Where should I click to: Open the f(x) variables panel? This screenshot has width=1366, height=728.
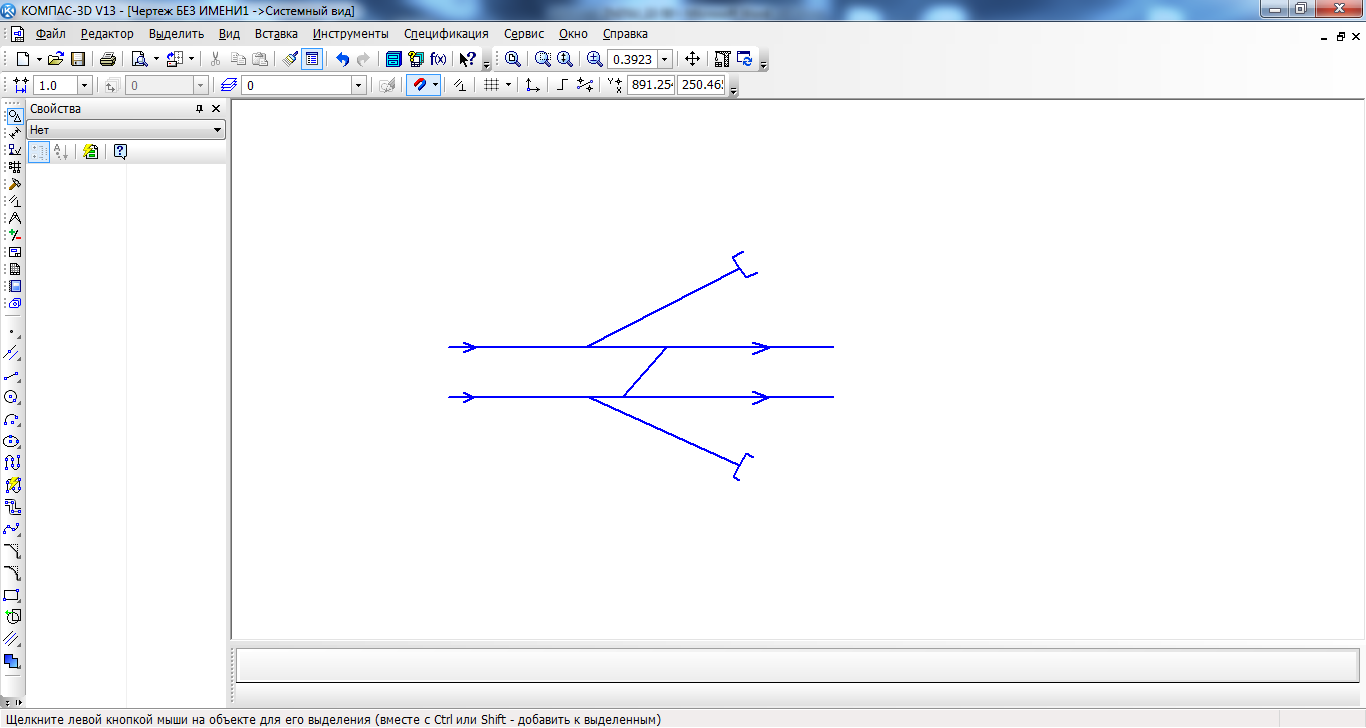click(438, 59)
